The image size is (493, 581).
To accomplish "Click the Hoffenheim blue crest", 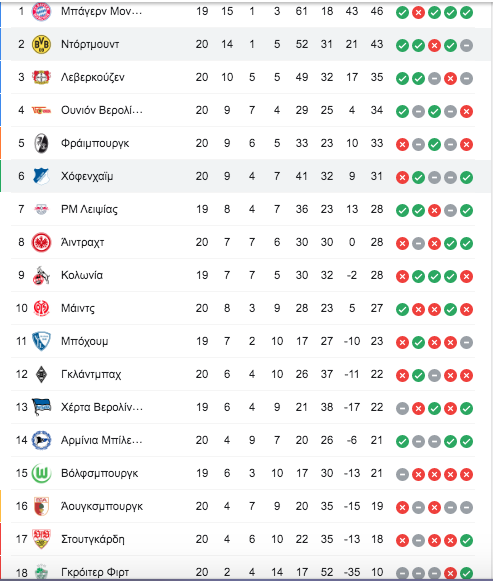I will (41, 176).
